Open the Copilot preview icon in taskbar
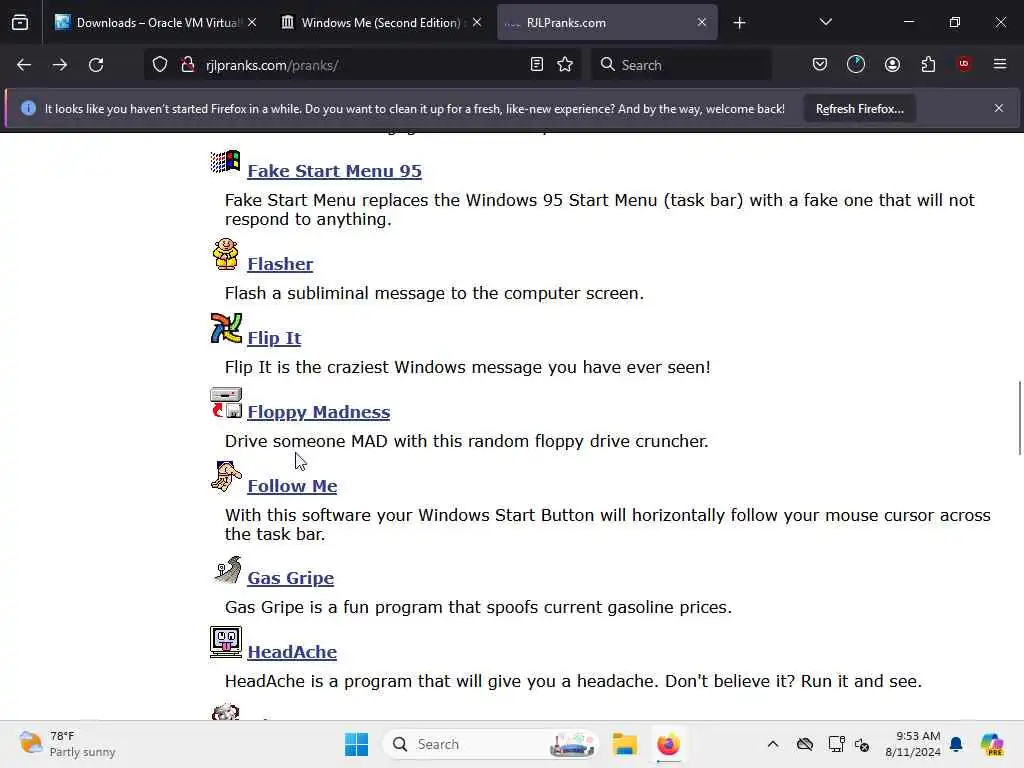This screenshot has height=768, width=1024. click(992, 744)
